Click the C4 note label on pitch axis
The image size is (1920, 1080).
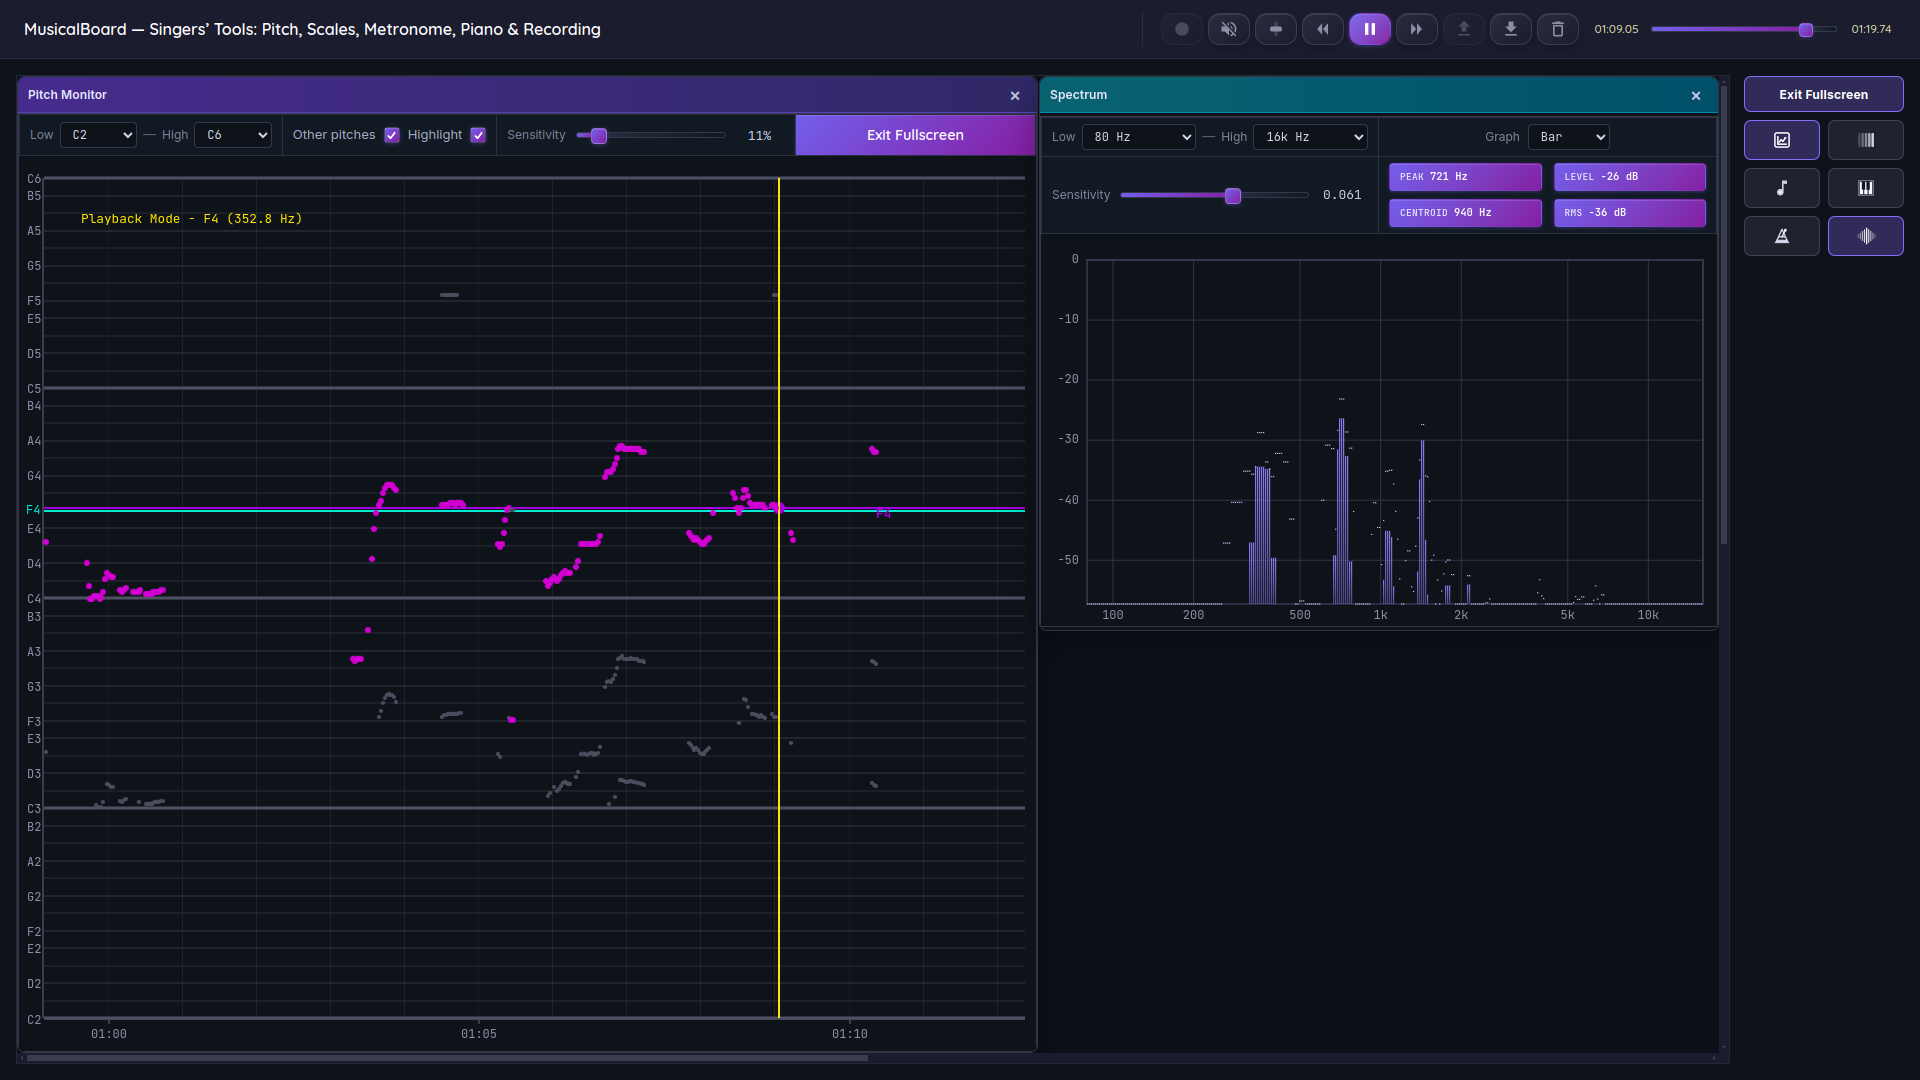[x=34, y=599]
